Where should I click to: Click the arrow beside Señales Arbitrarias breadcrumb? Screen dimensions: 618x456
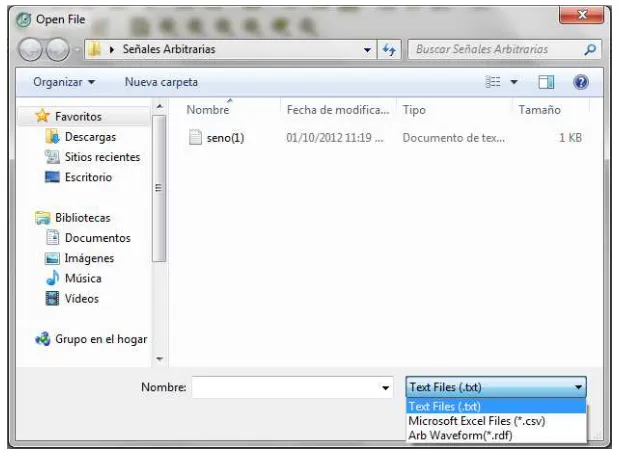112,50
